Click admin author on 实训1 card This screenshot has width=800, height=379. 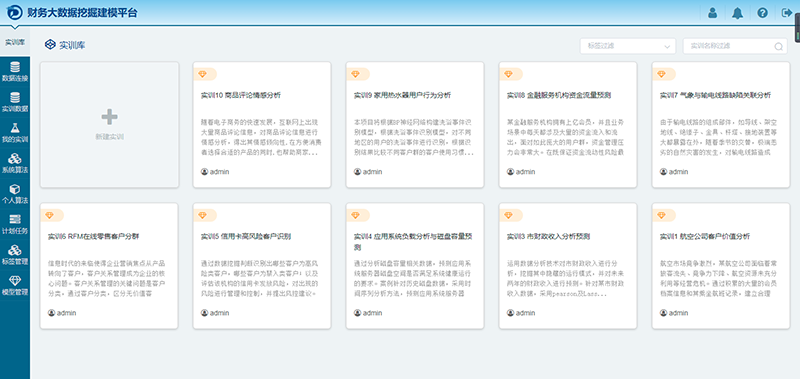[x=674, y=313]
